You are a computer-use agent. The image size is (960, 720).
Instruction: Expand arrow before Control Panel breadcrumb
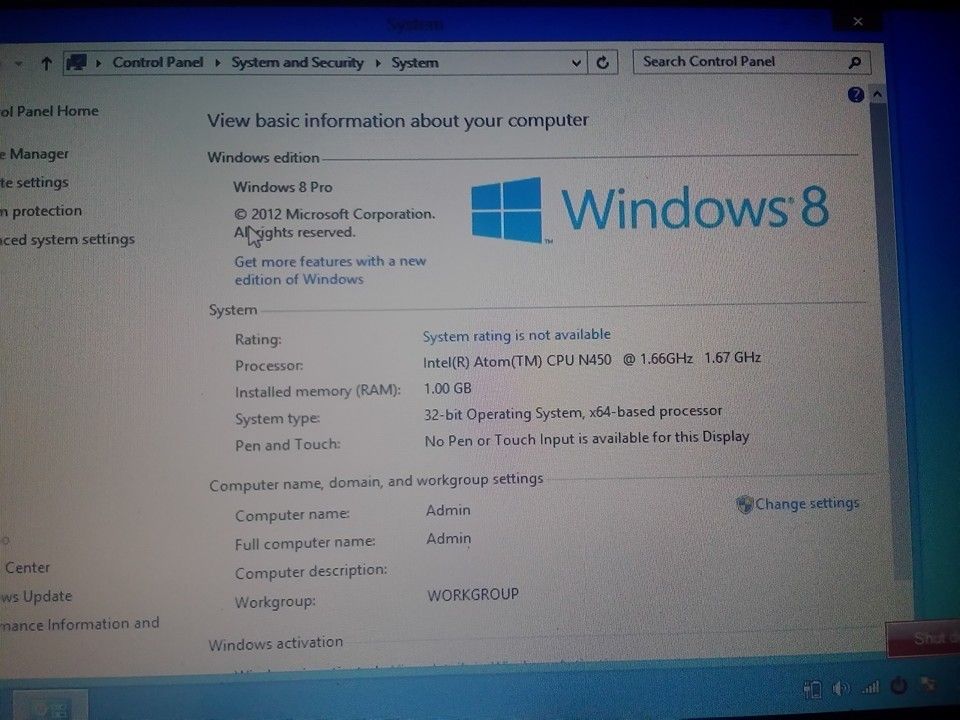[x=99, y=63]
